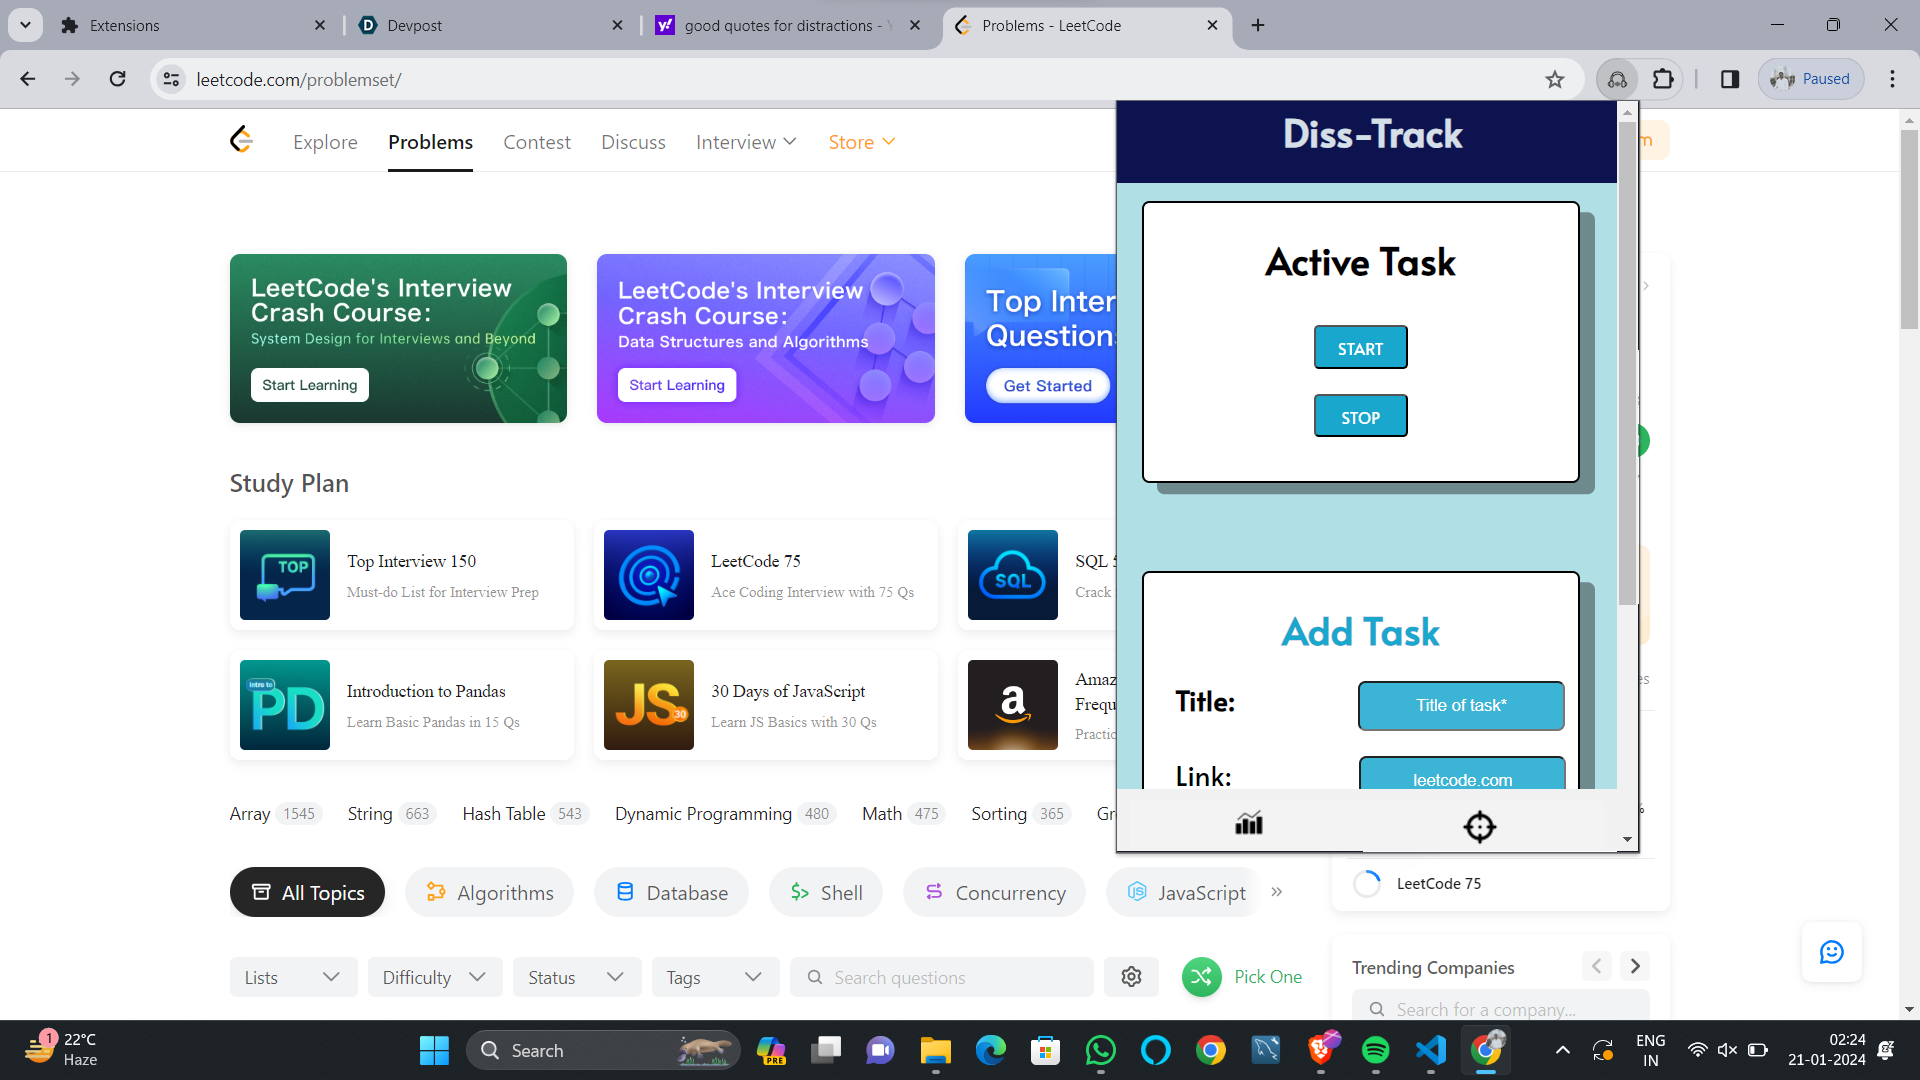The image size is (1920, 1080).
Task: Toggle Chrome side panel button
Action: coord(1729,79)
